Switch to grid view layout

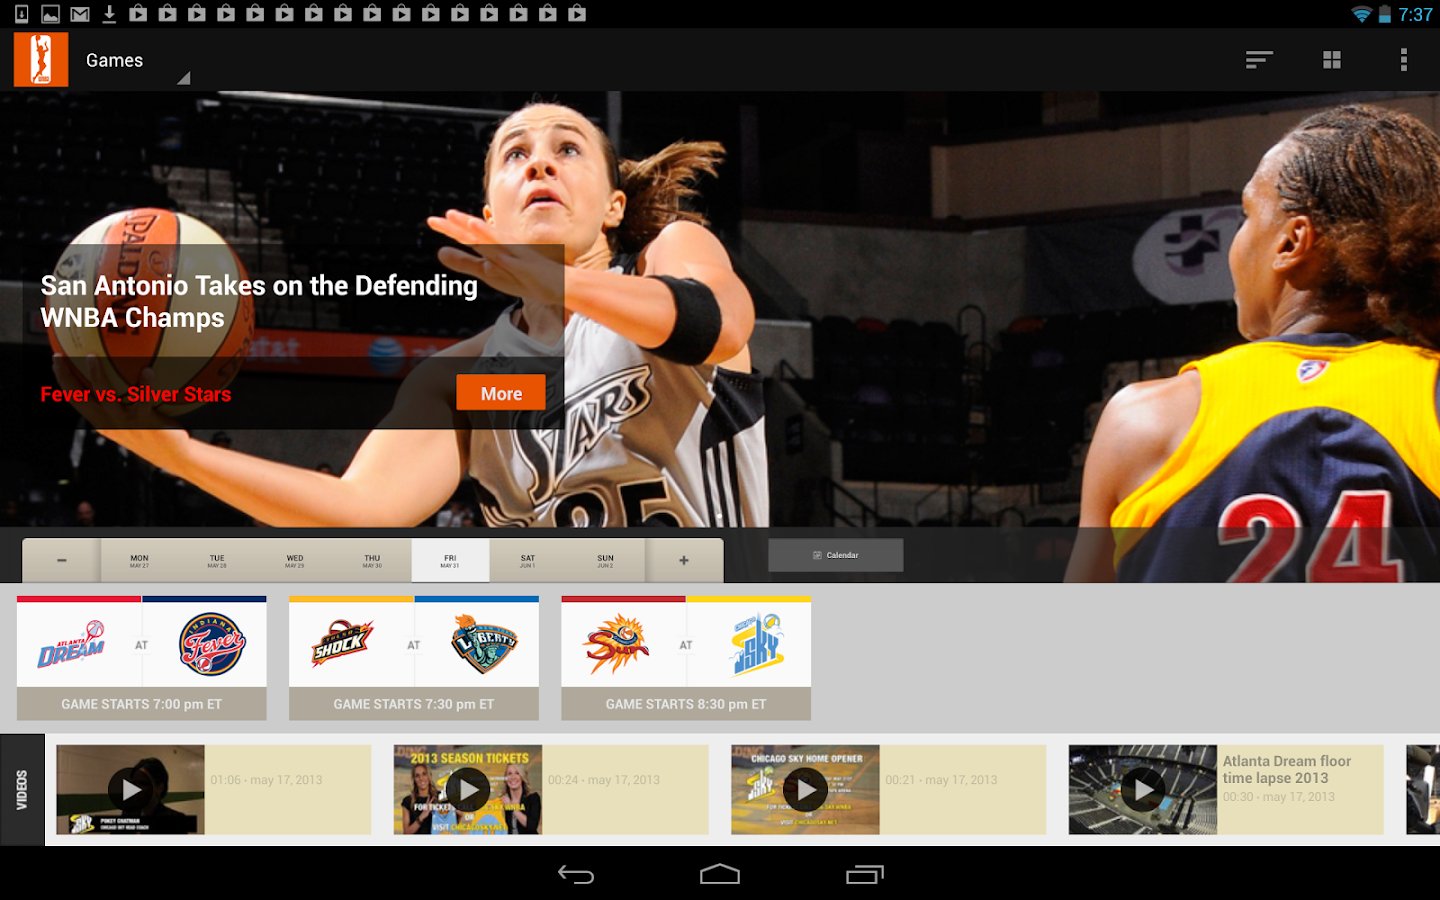coord(1332,59)
